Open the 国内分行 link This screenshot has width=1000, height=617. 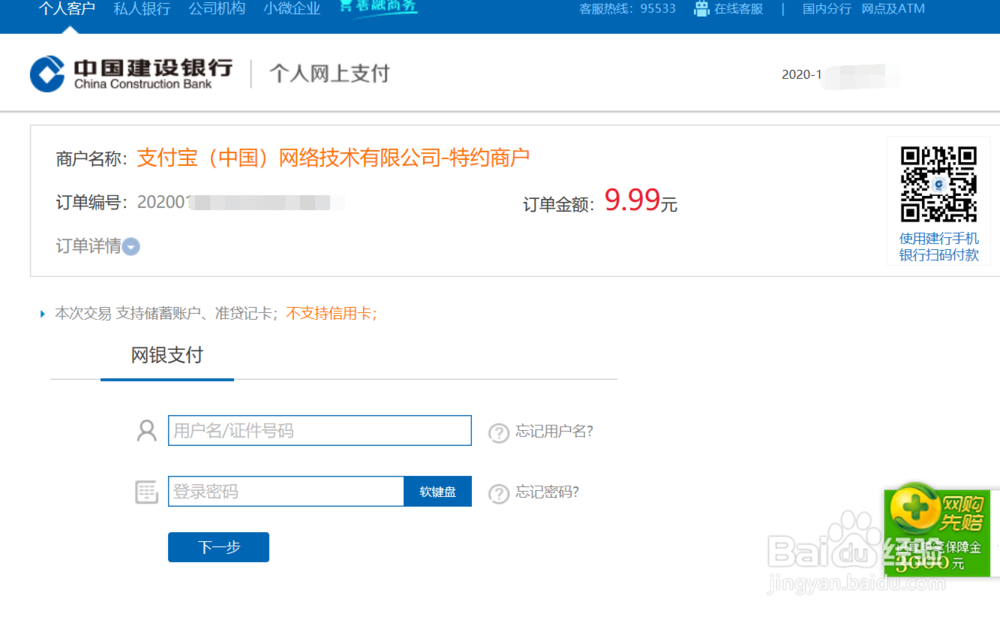[827, 9]
